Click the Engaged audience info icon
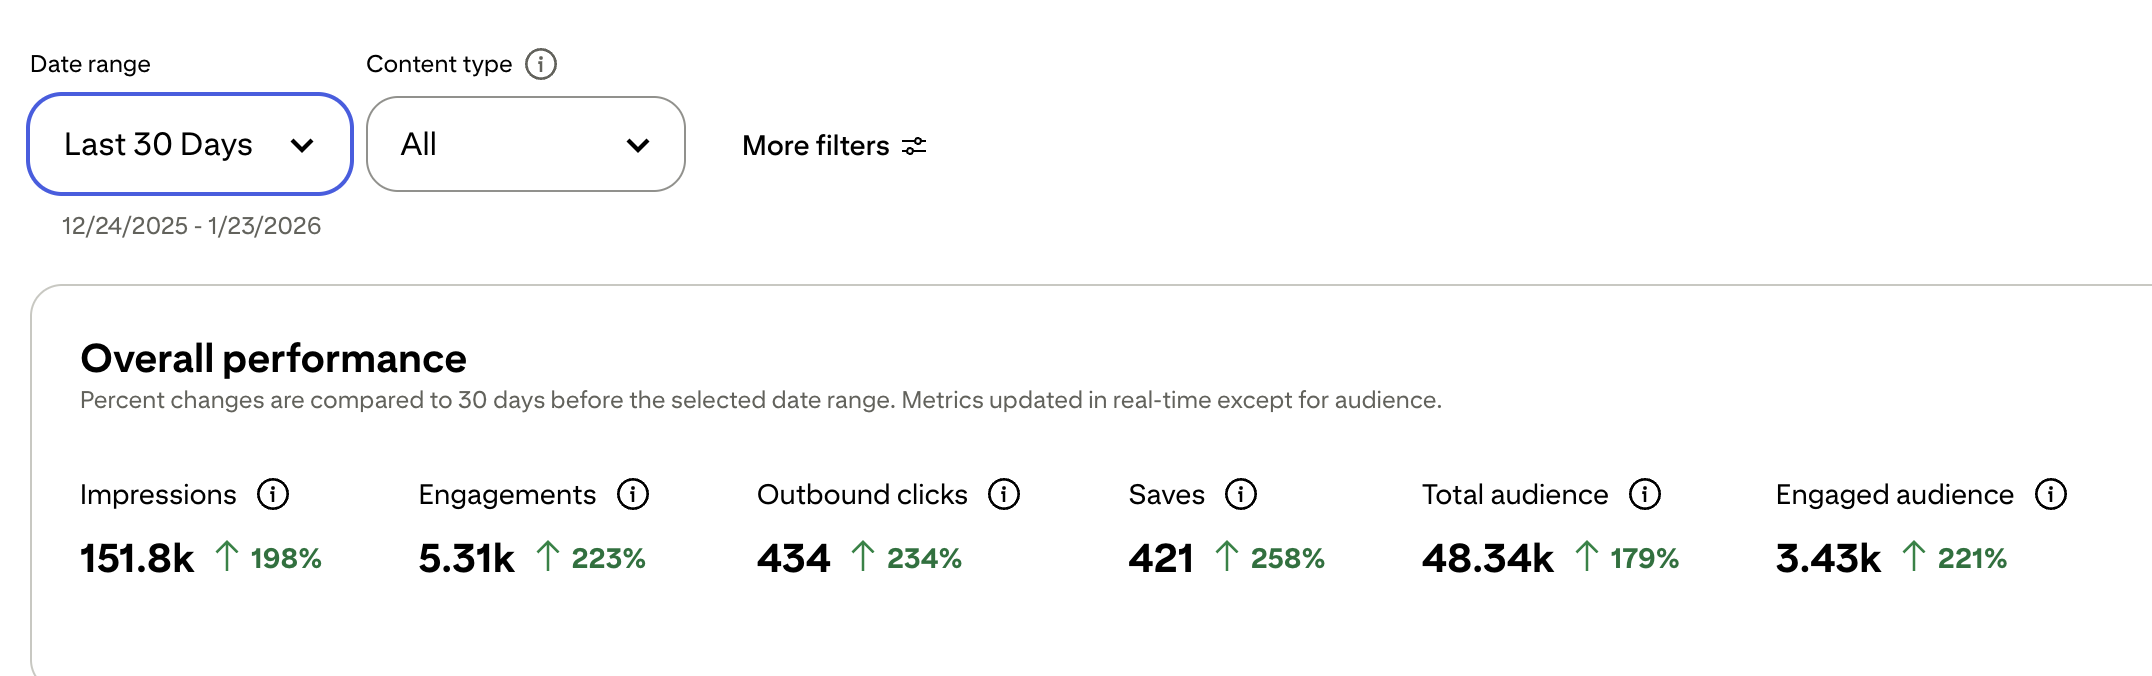 tap(2051, 494)
